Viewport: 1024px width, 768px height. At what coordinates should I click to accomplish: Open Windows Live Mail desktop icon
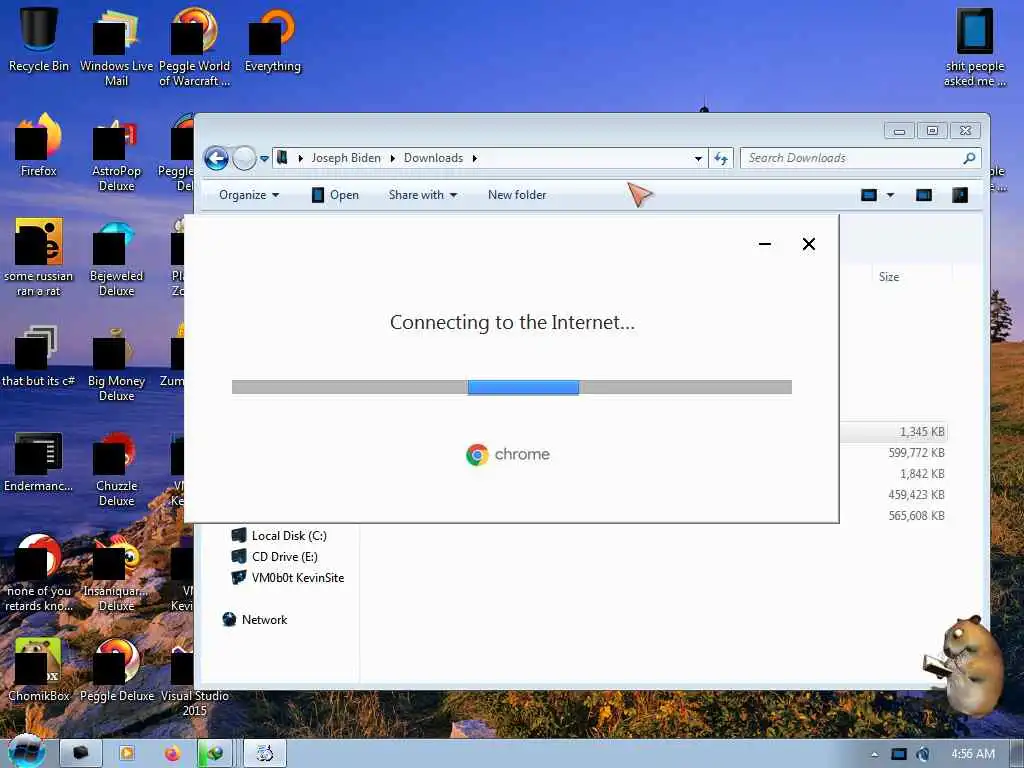click(116, 46)
